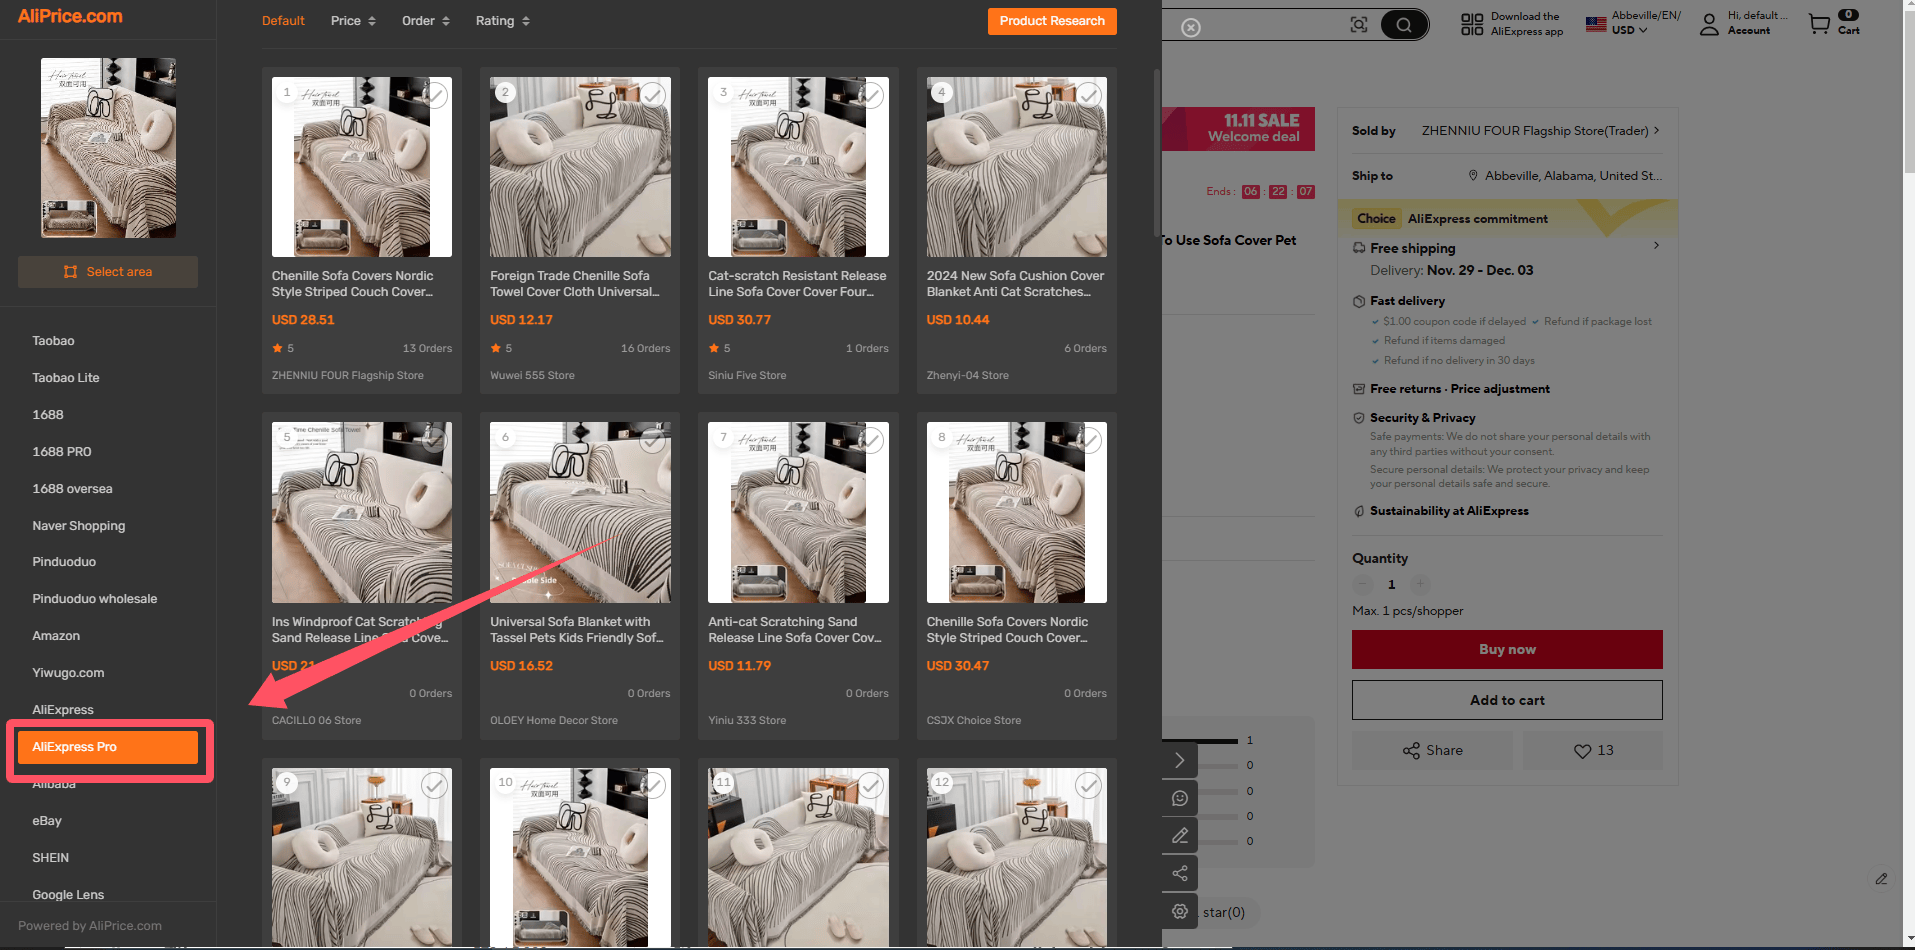Viewport: 1915px width, 950px height.
Task: Click the camera image search icon
Action: click(1358, 25)
